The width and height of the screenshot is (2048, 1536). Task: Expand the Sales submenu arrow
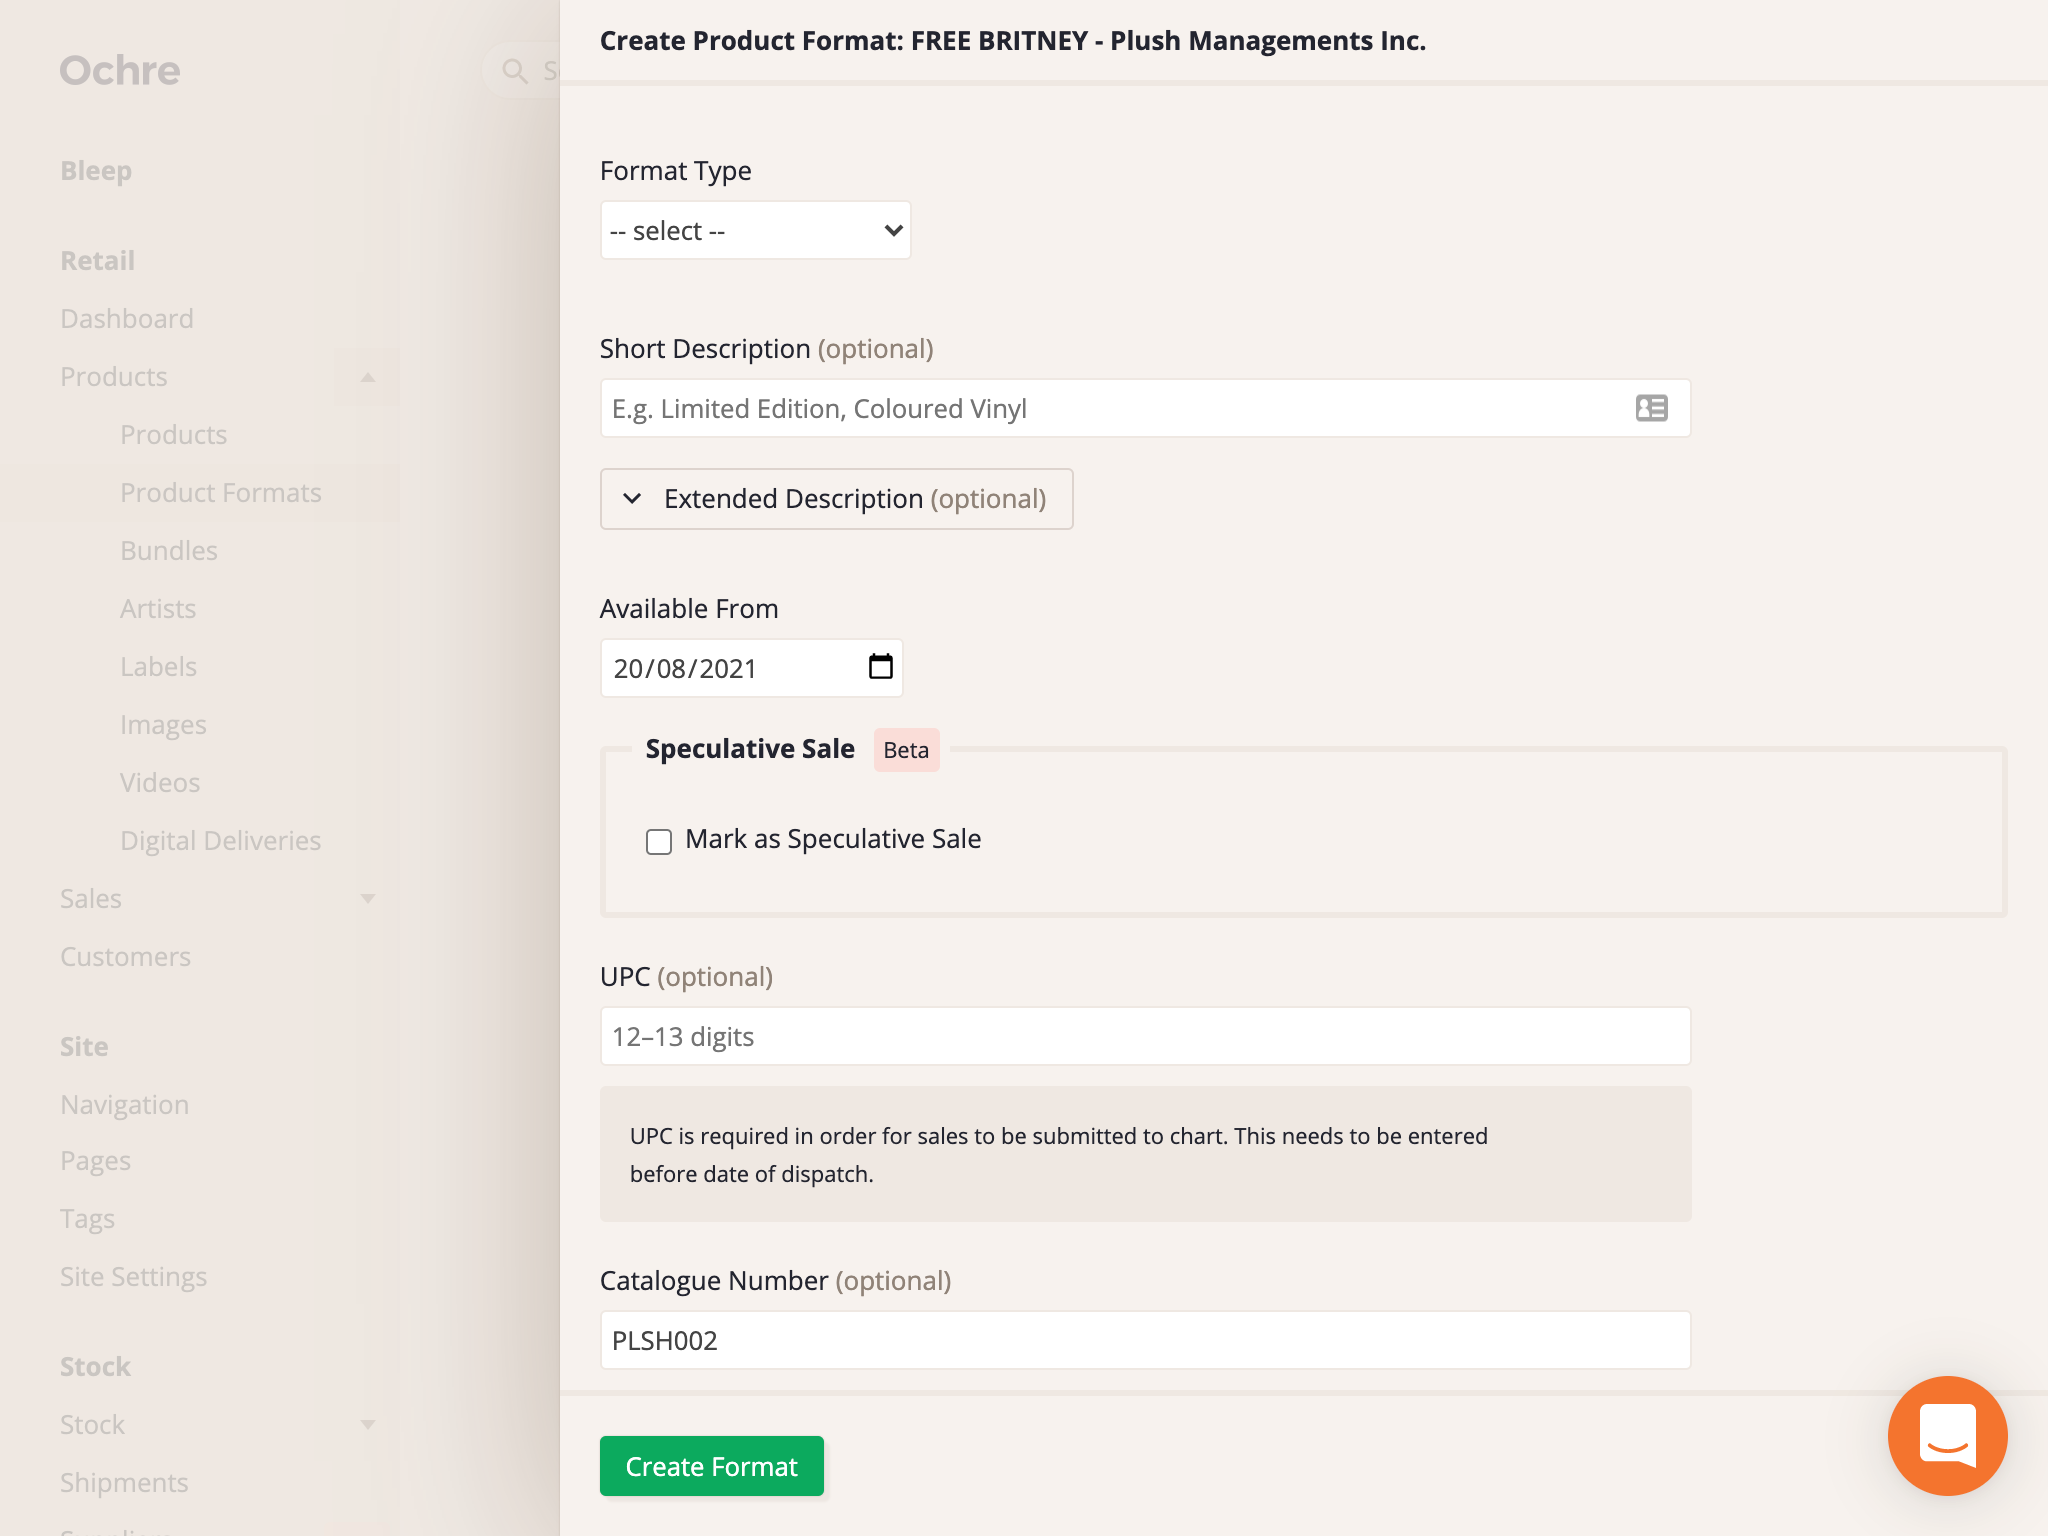click(x=367, y=899)
